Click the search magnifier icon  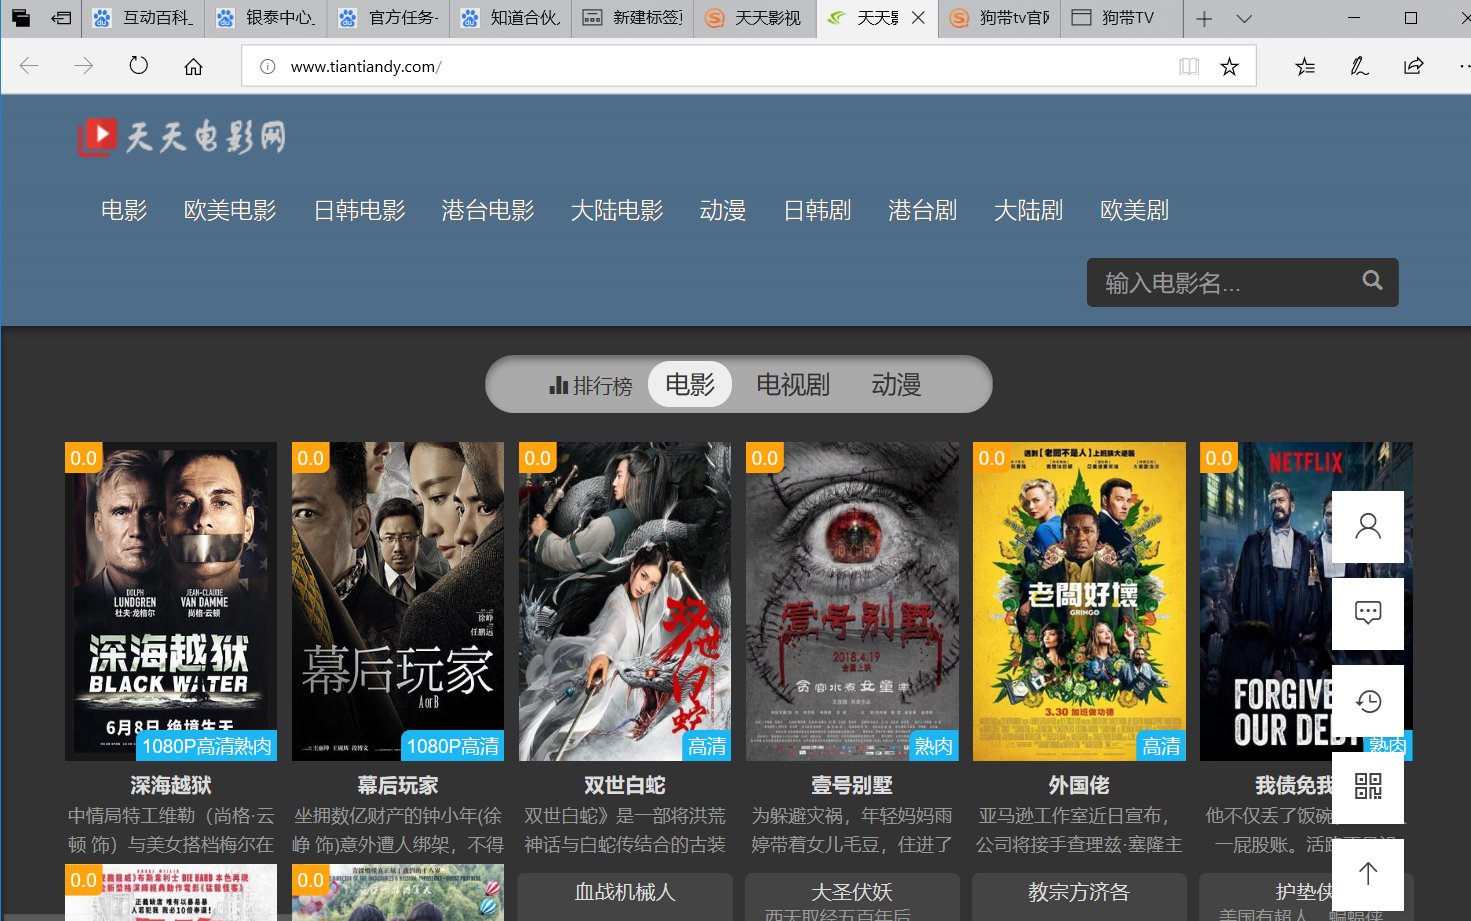pos(1371,282)
